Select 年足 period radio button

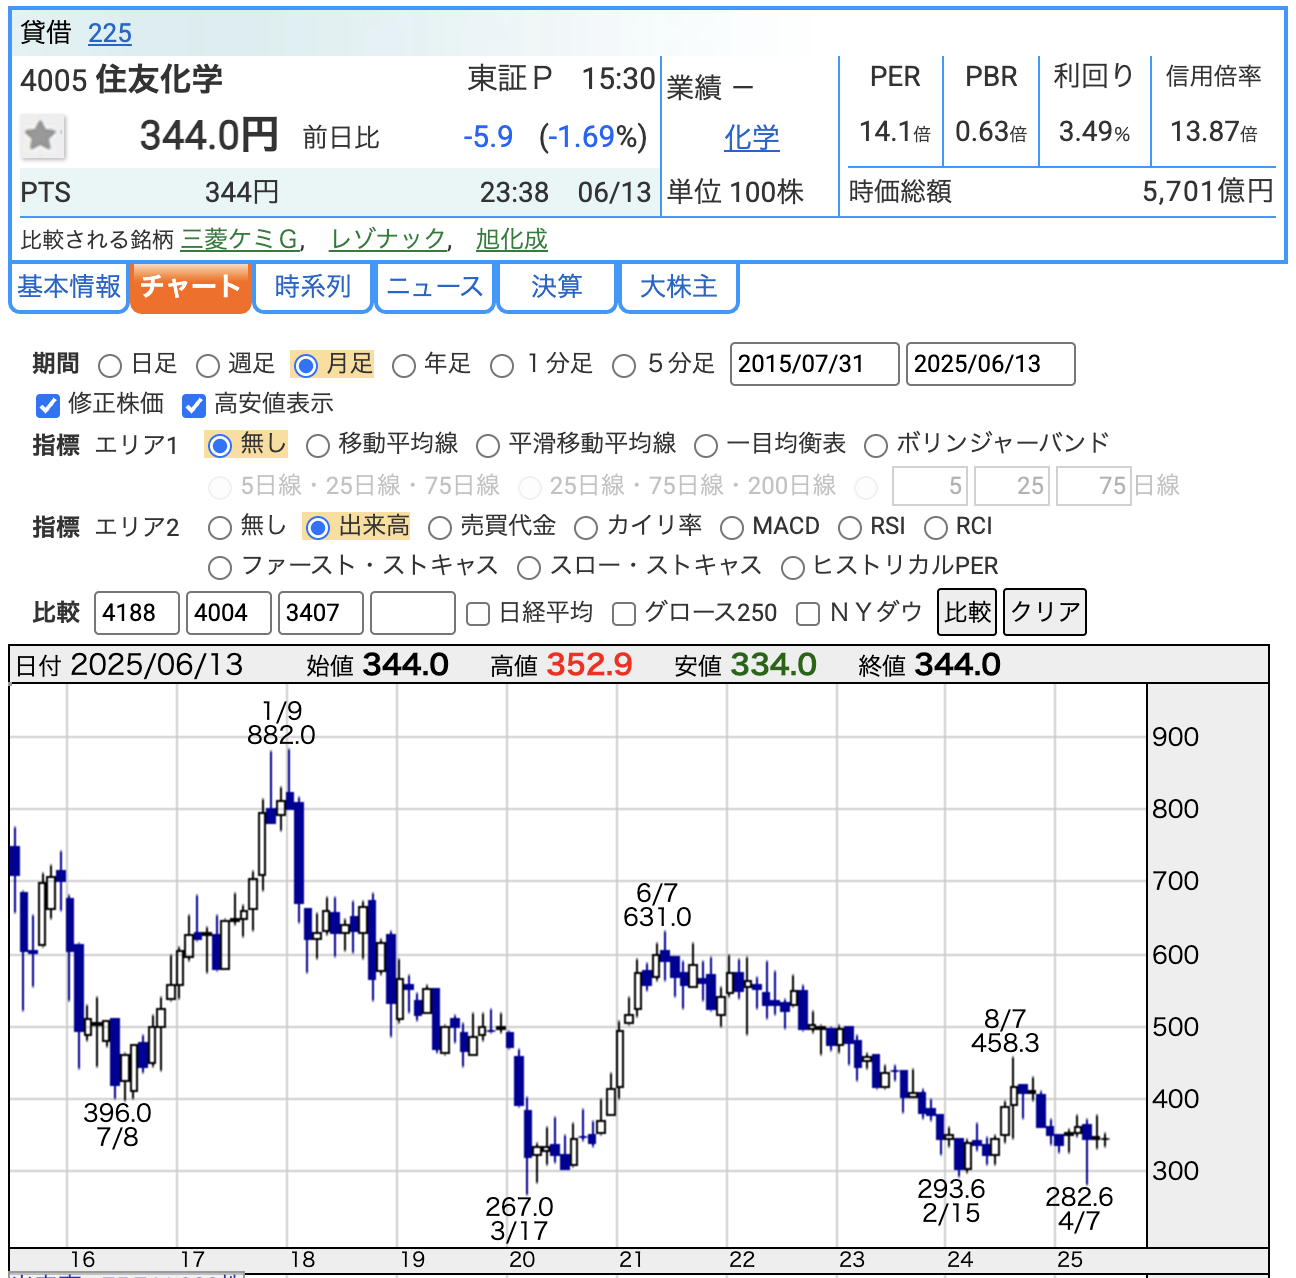click(x=404, y=365)
